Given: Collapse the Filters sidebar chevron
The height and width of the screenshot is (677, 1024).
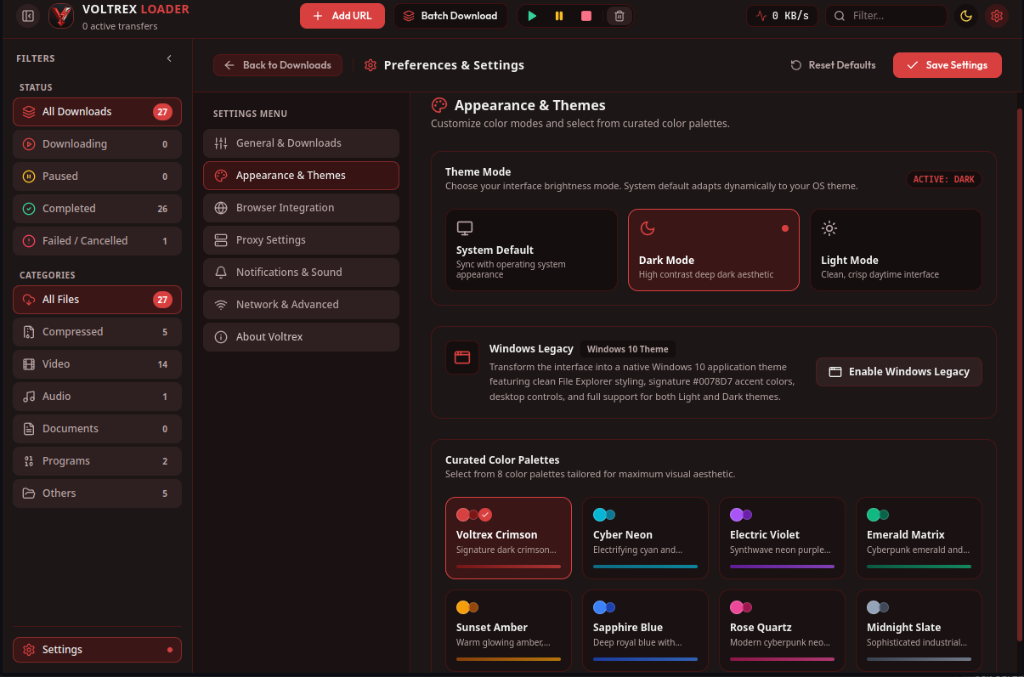Looking at the screenshot, I should 169,58.
